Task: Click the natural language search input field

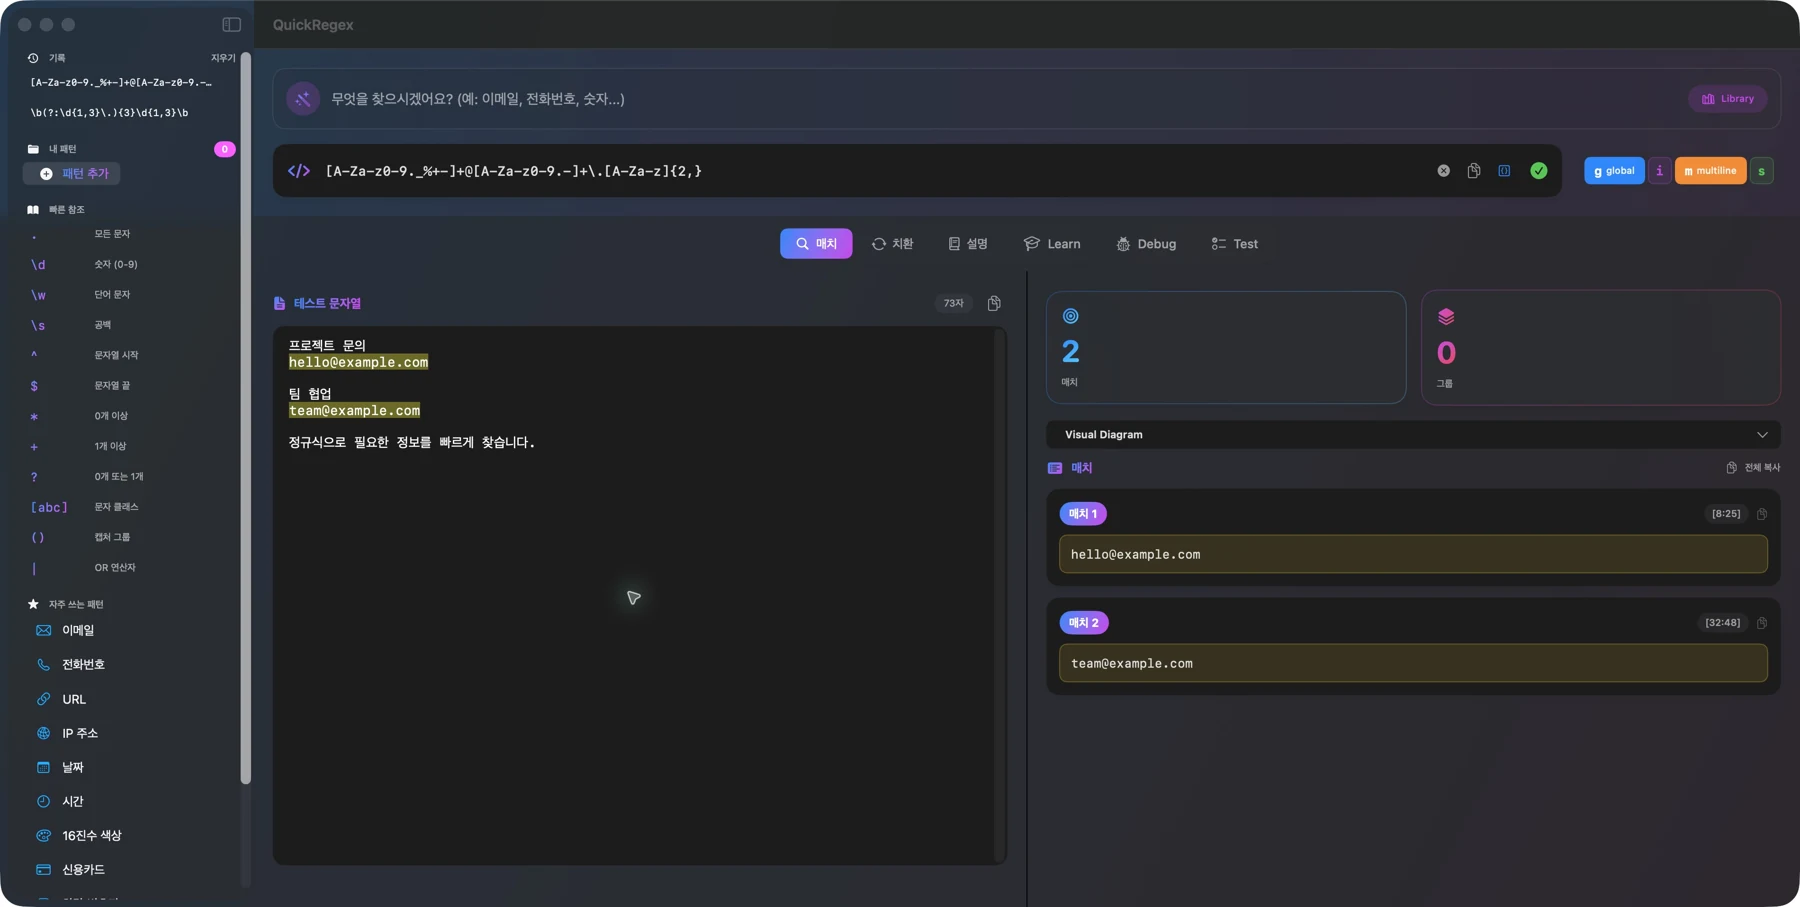Action: [1005, 99]
